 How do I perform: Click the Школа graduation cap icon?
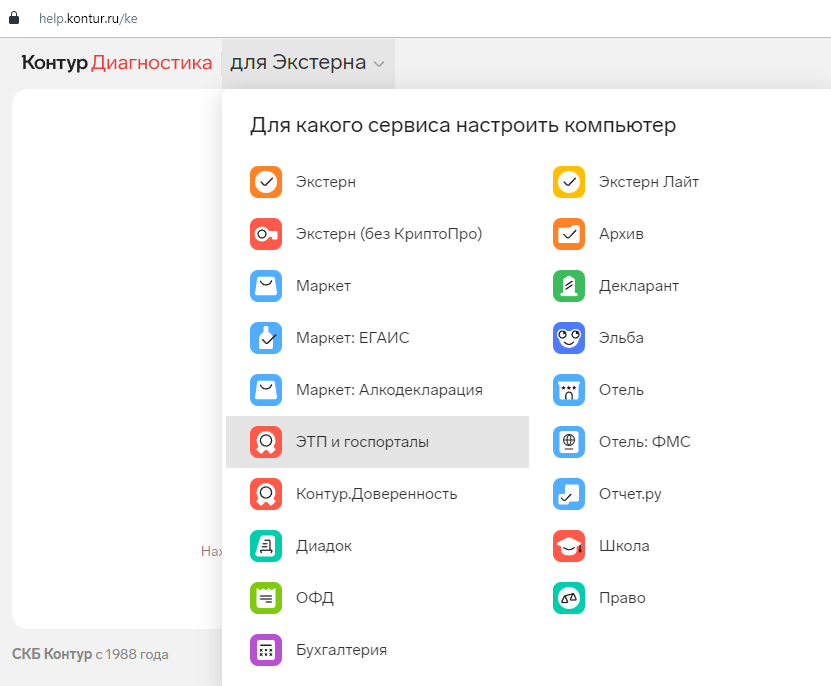[569, 546]
